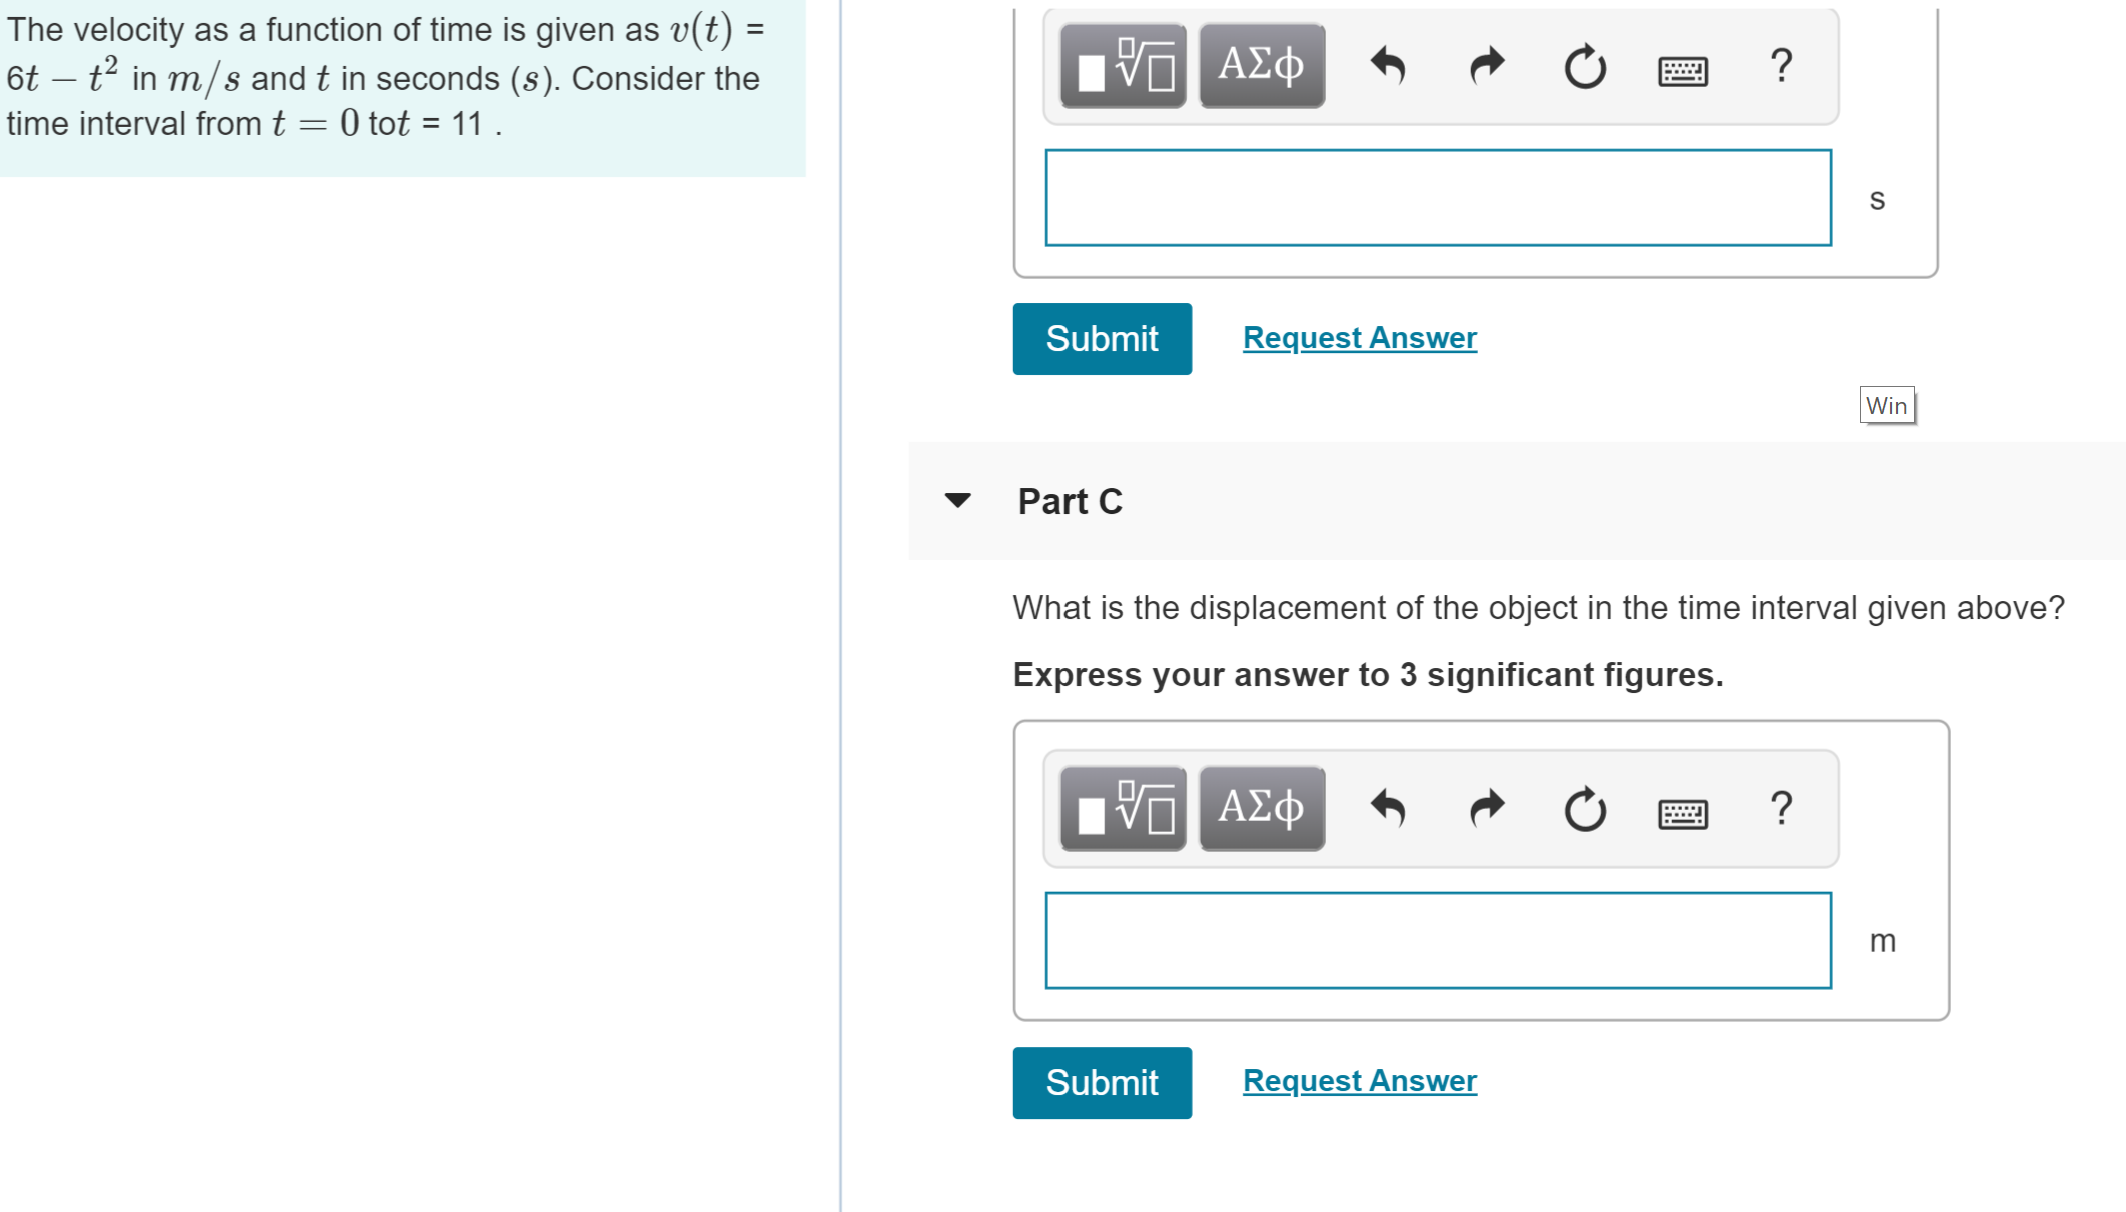The image size is (2126, 1212).
Task: Click the top section answer input field
Action: coord(1437,199)
